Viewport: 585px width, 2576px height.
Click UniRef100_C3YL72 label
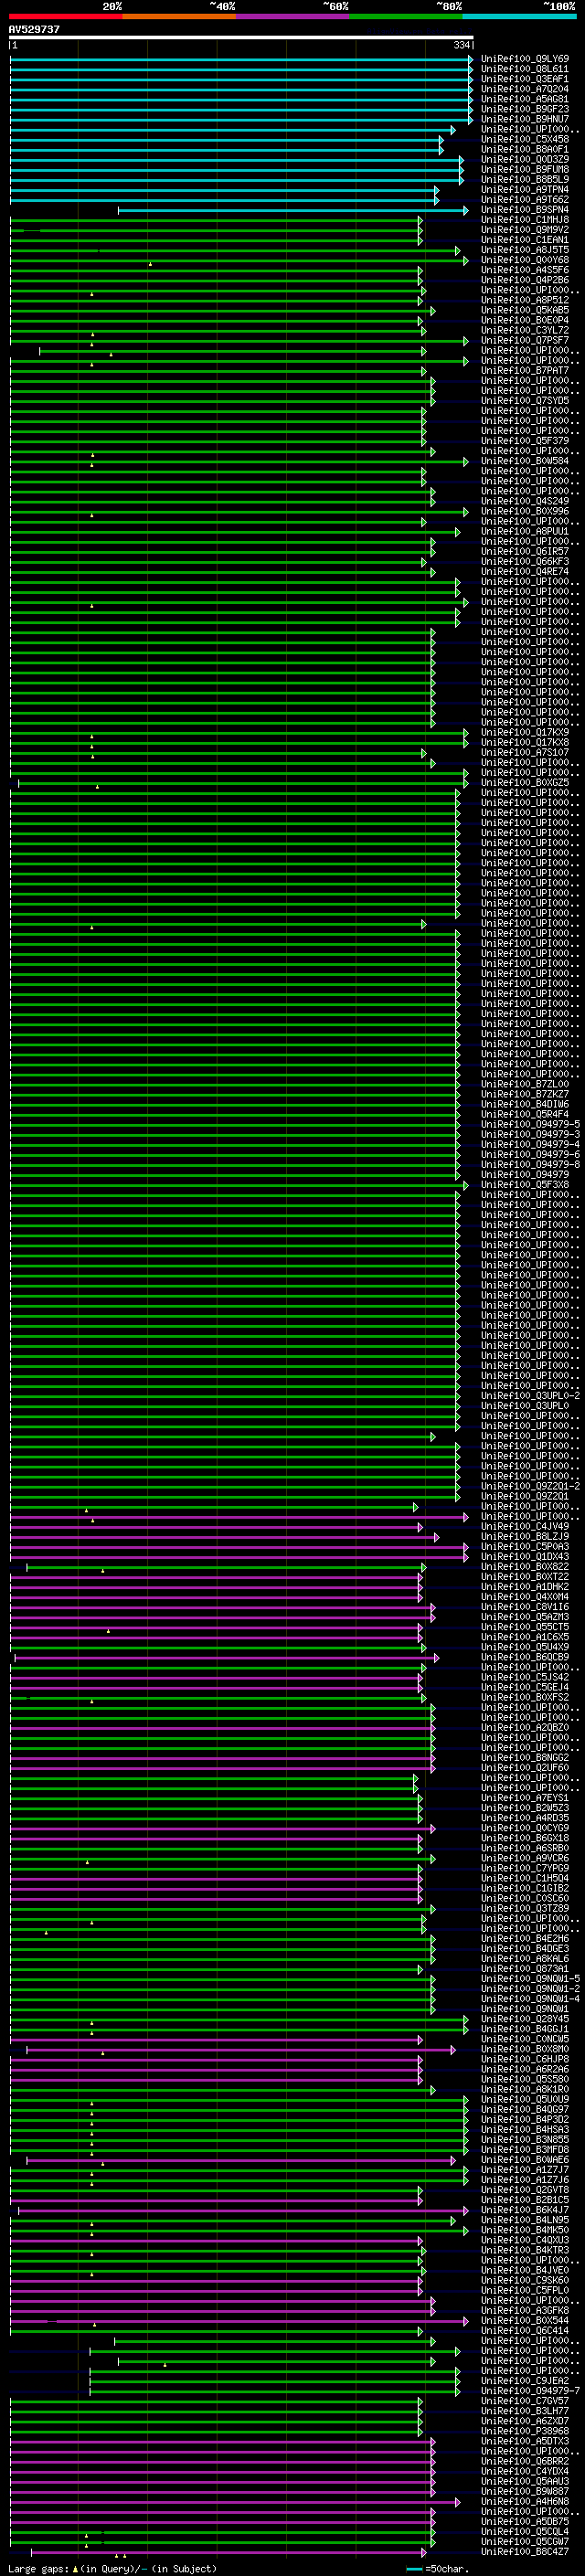525,330
